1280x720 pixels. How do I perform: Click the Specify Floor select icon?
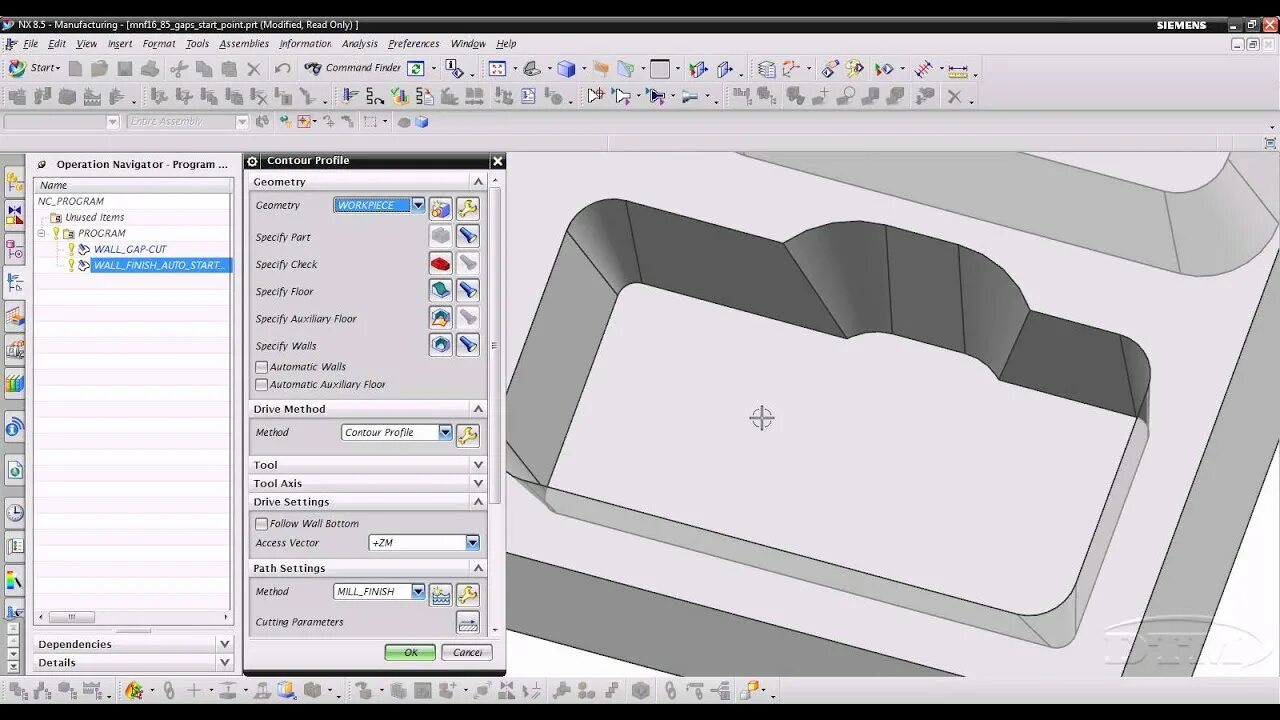pyautogui.click(x=441, y=291)
